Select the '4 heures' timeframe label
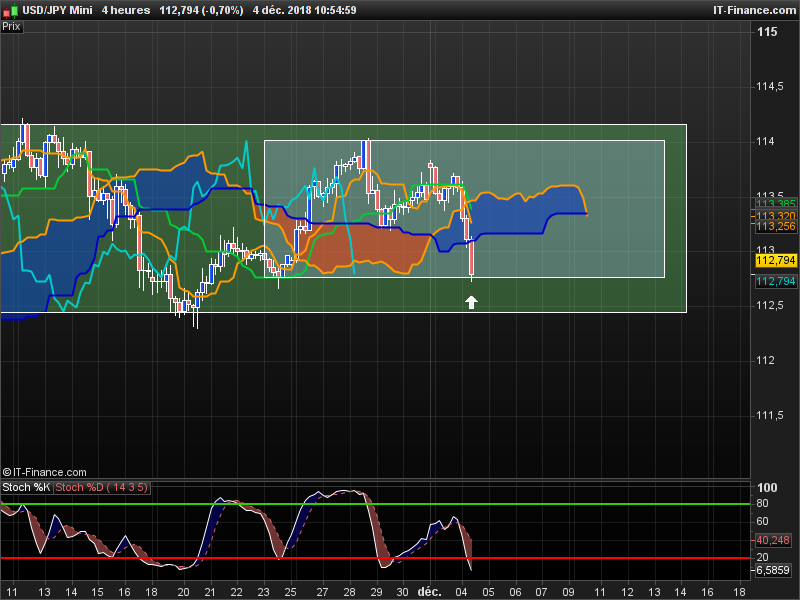Screen dimensions: 800x600 tap(126, 10)
